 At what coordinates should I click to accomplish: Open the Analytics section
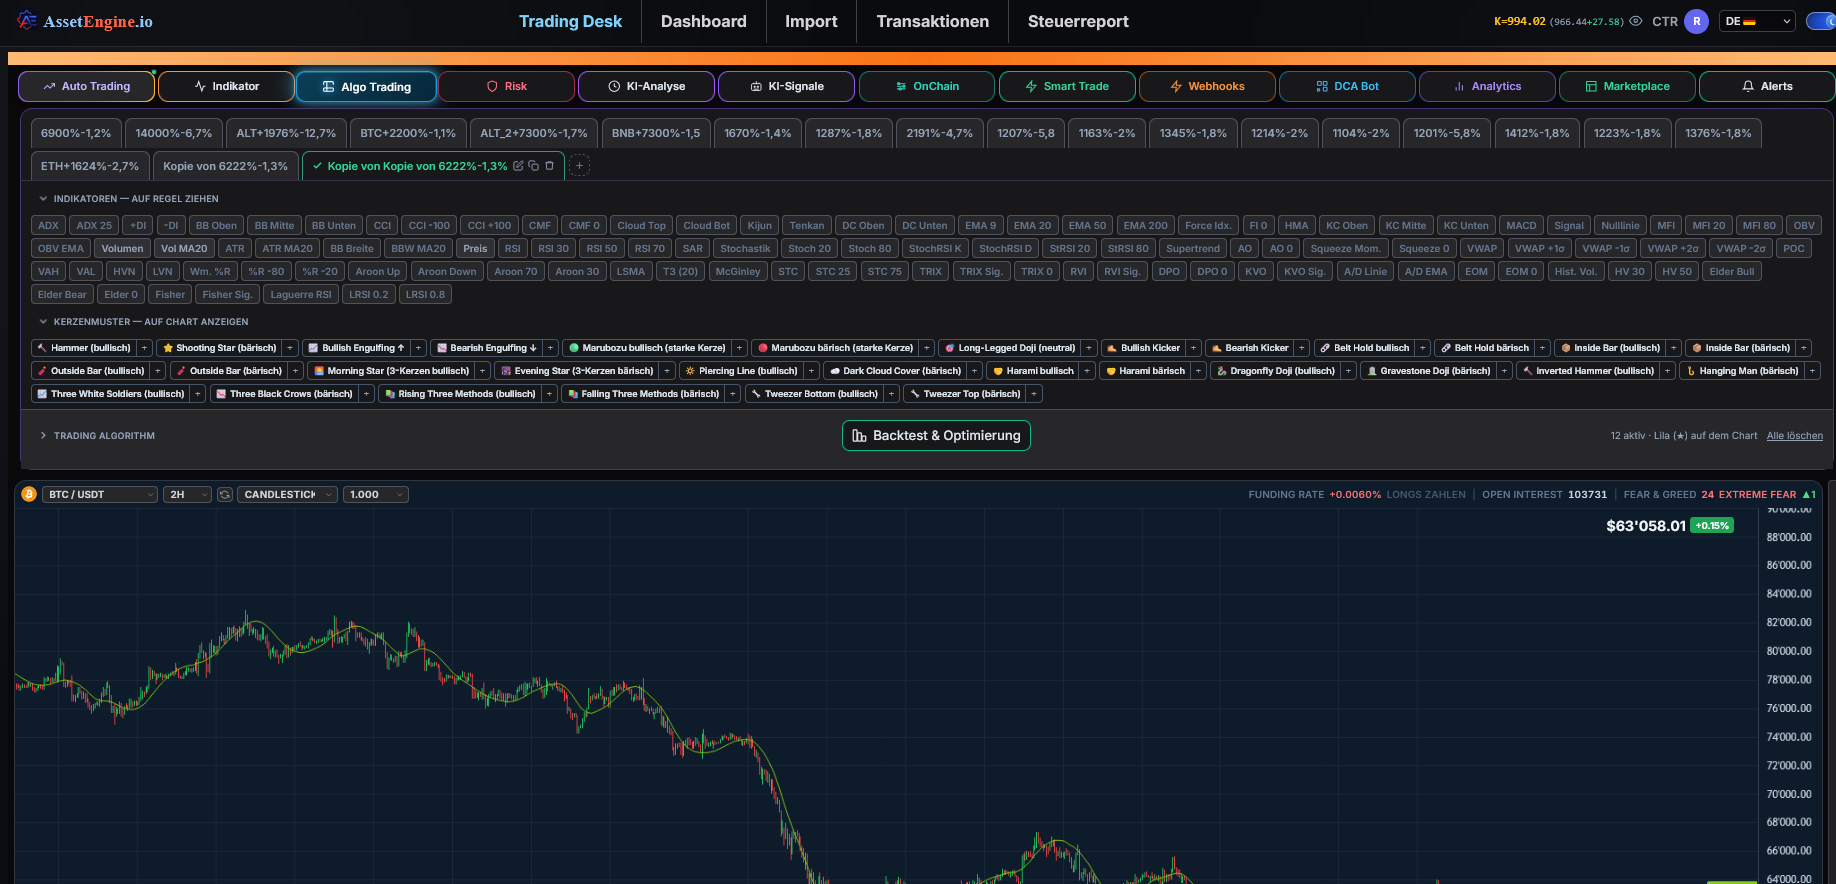point(1486,86)
